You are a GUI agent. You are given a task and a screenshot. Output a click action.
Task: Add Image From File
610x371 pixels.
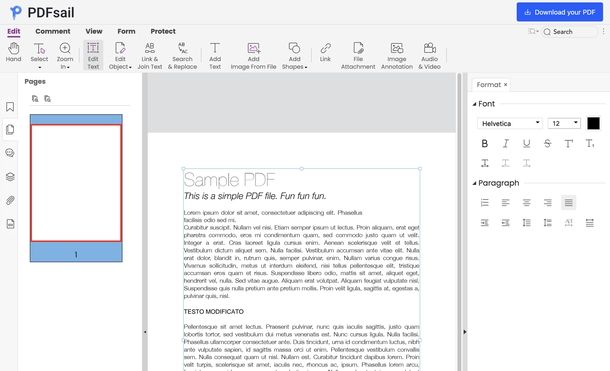[253, 56]
